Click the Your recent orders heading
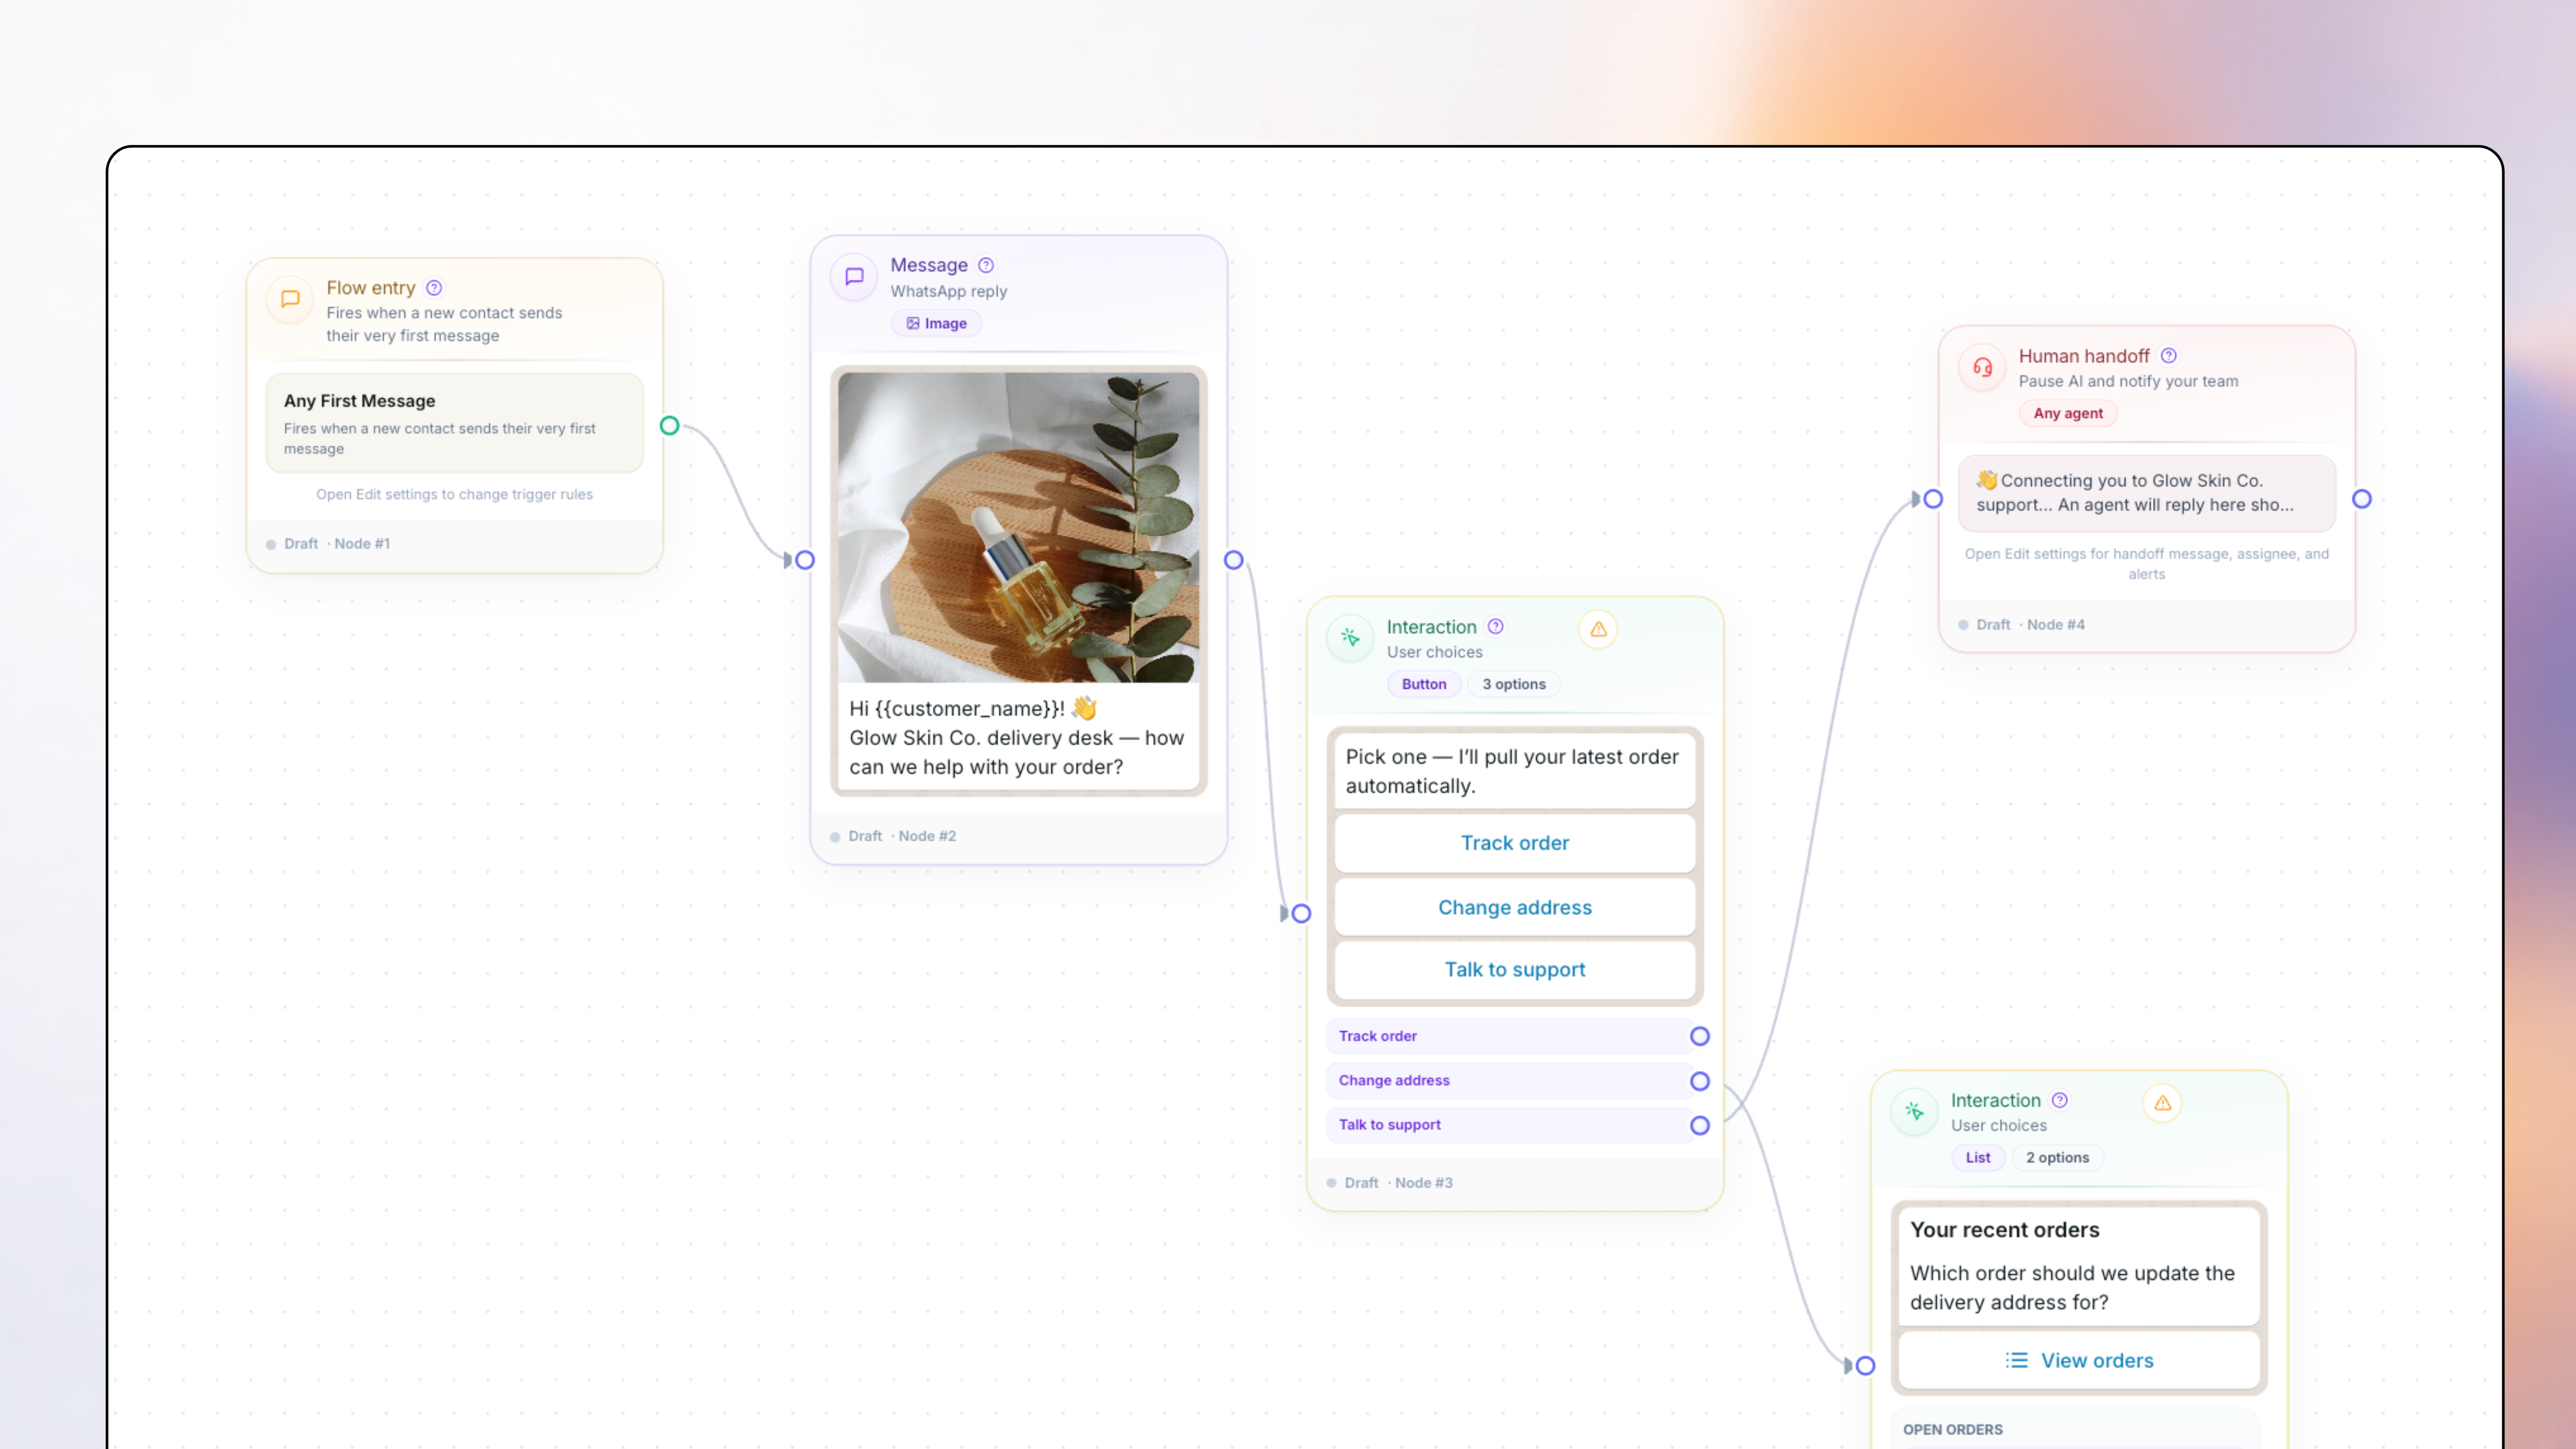Screen dimensions: 2576x1449 point(2004,1230)
